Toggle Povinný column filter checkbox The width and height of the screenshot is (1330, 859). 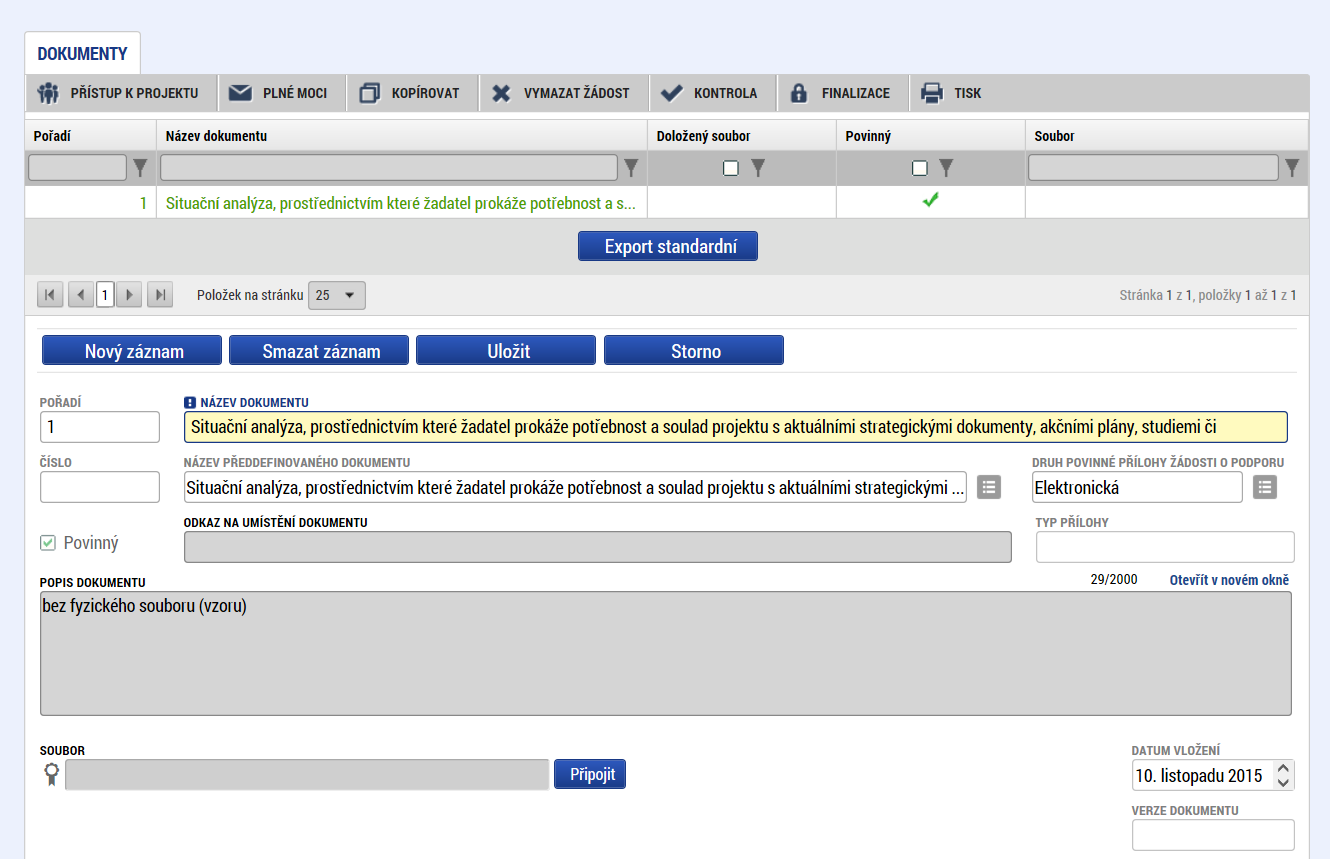point(920,168)
